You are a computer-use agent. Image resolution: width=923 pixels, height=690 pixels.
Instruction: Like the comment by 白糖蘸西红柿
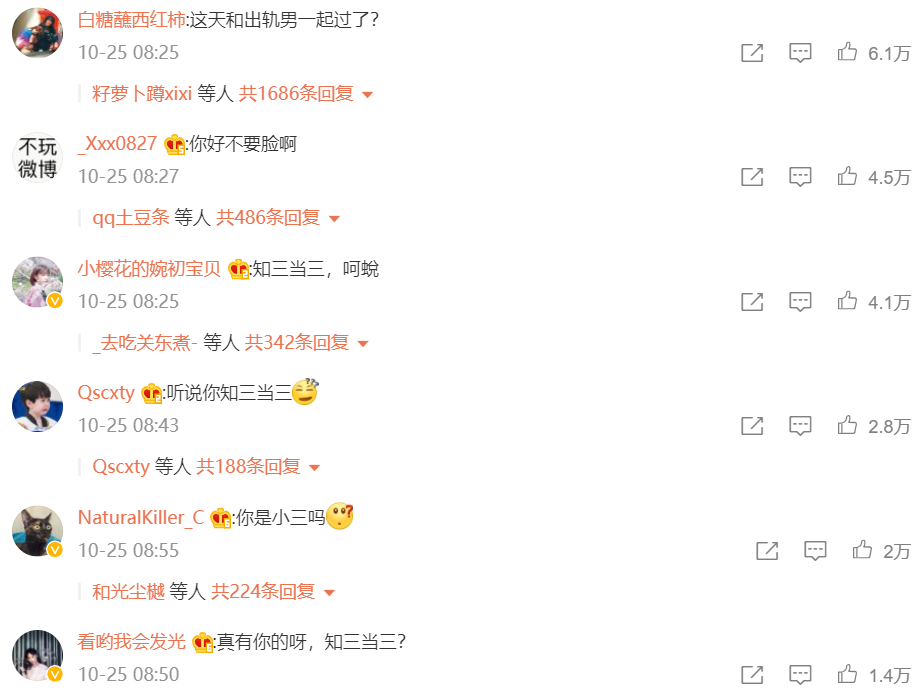coord(847,52)
